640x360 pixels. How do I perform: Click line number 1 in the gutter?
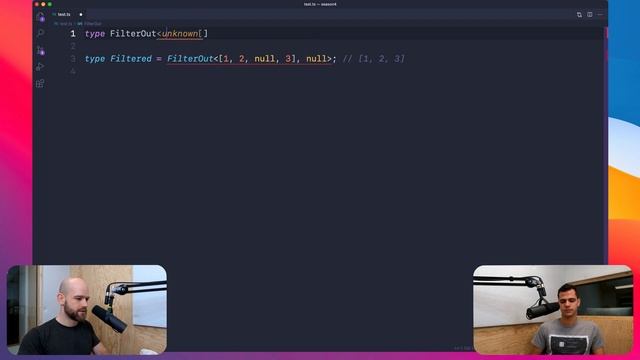point(73,33)
